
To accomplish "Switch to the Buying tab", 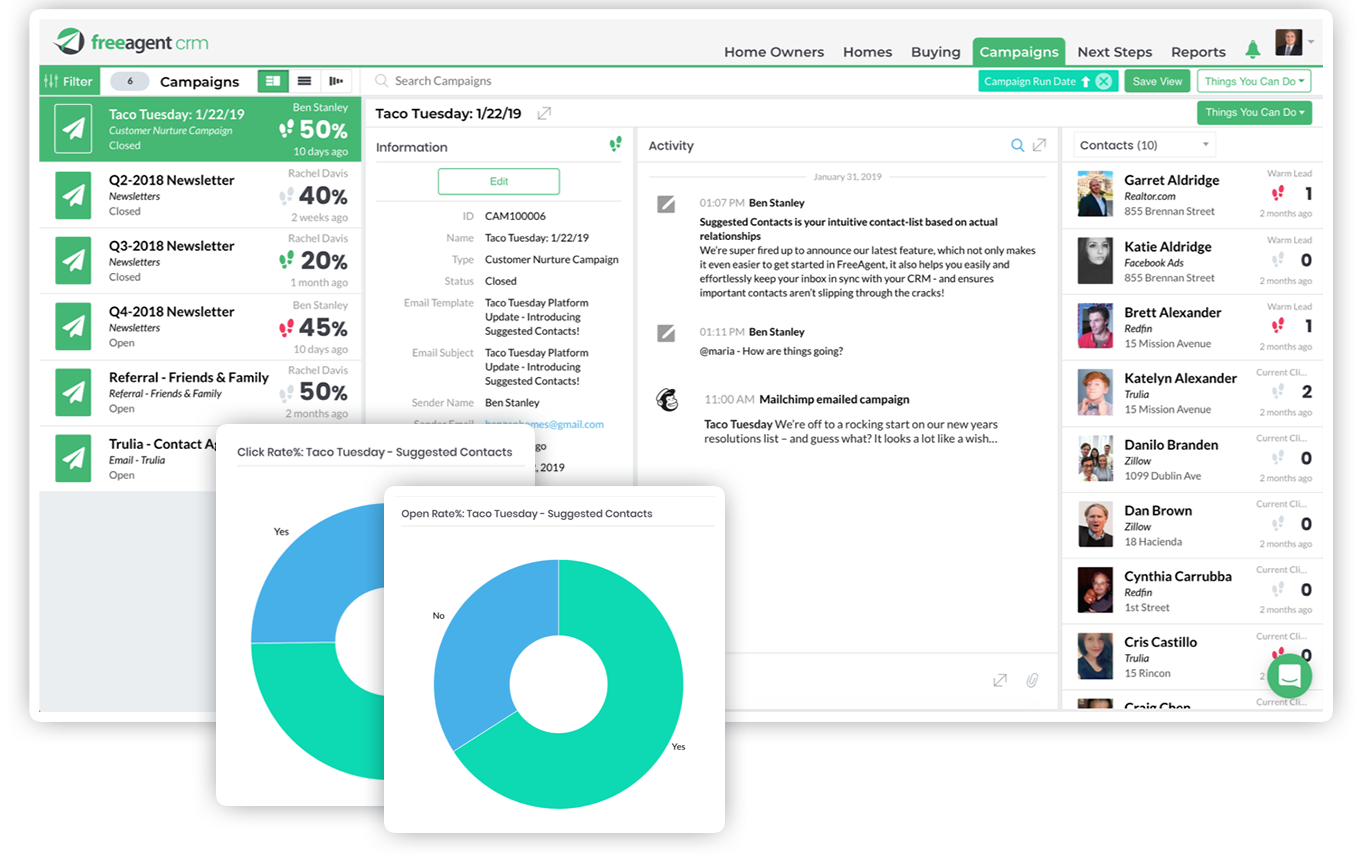I will point(936,52).
